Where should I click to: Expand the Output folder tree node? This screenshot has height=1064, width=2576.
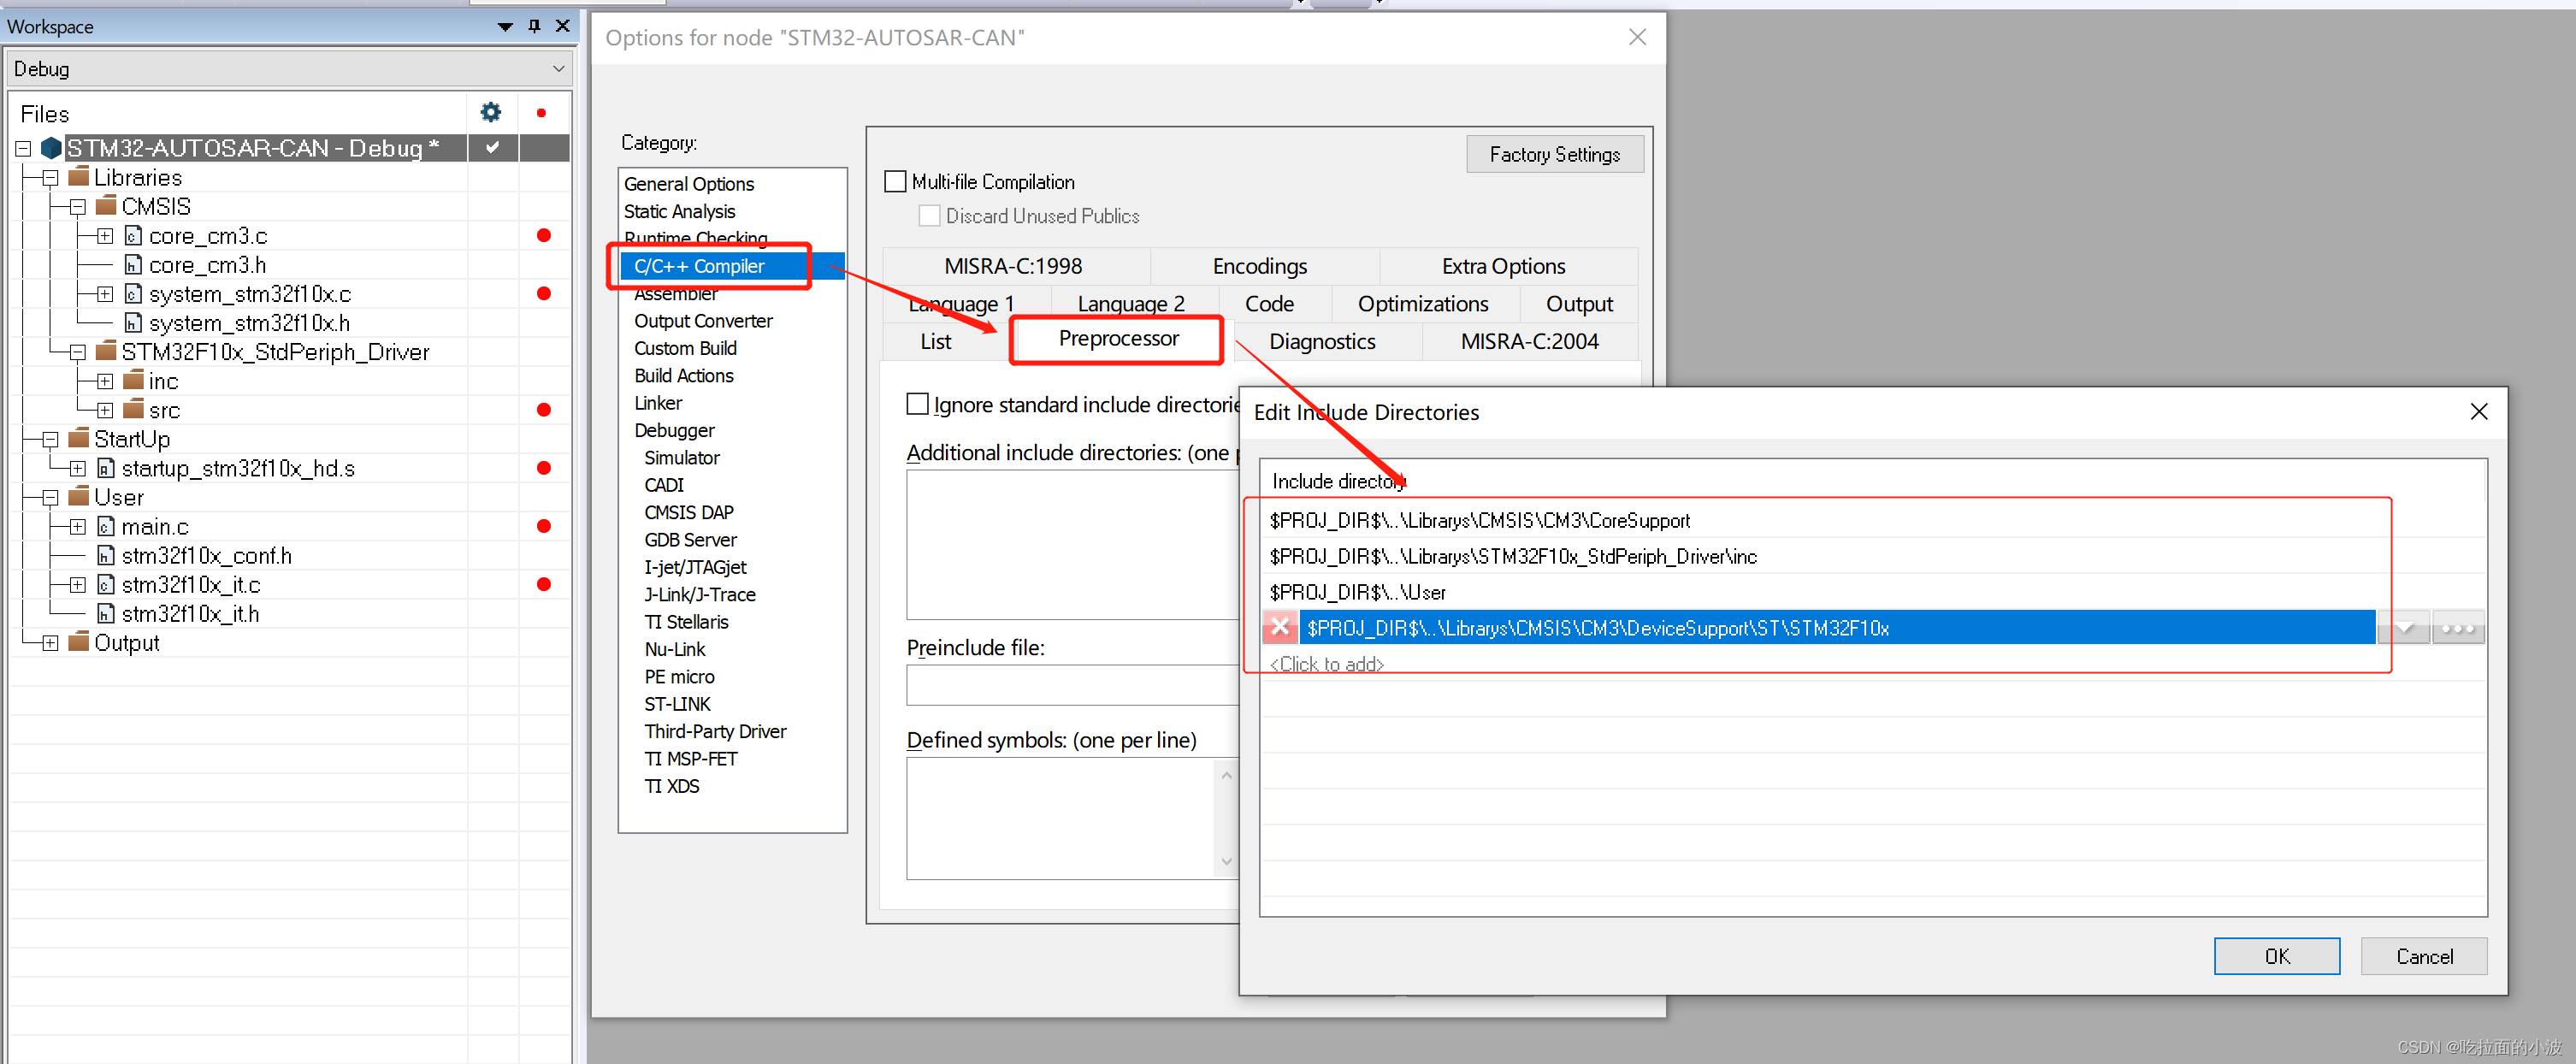[x=50, y=643]
